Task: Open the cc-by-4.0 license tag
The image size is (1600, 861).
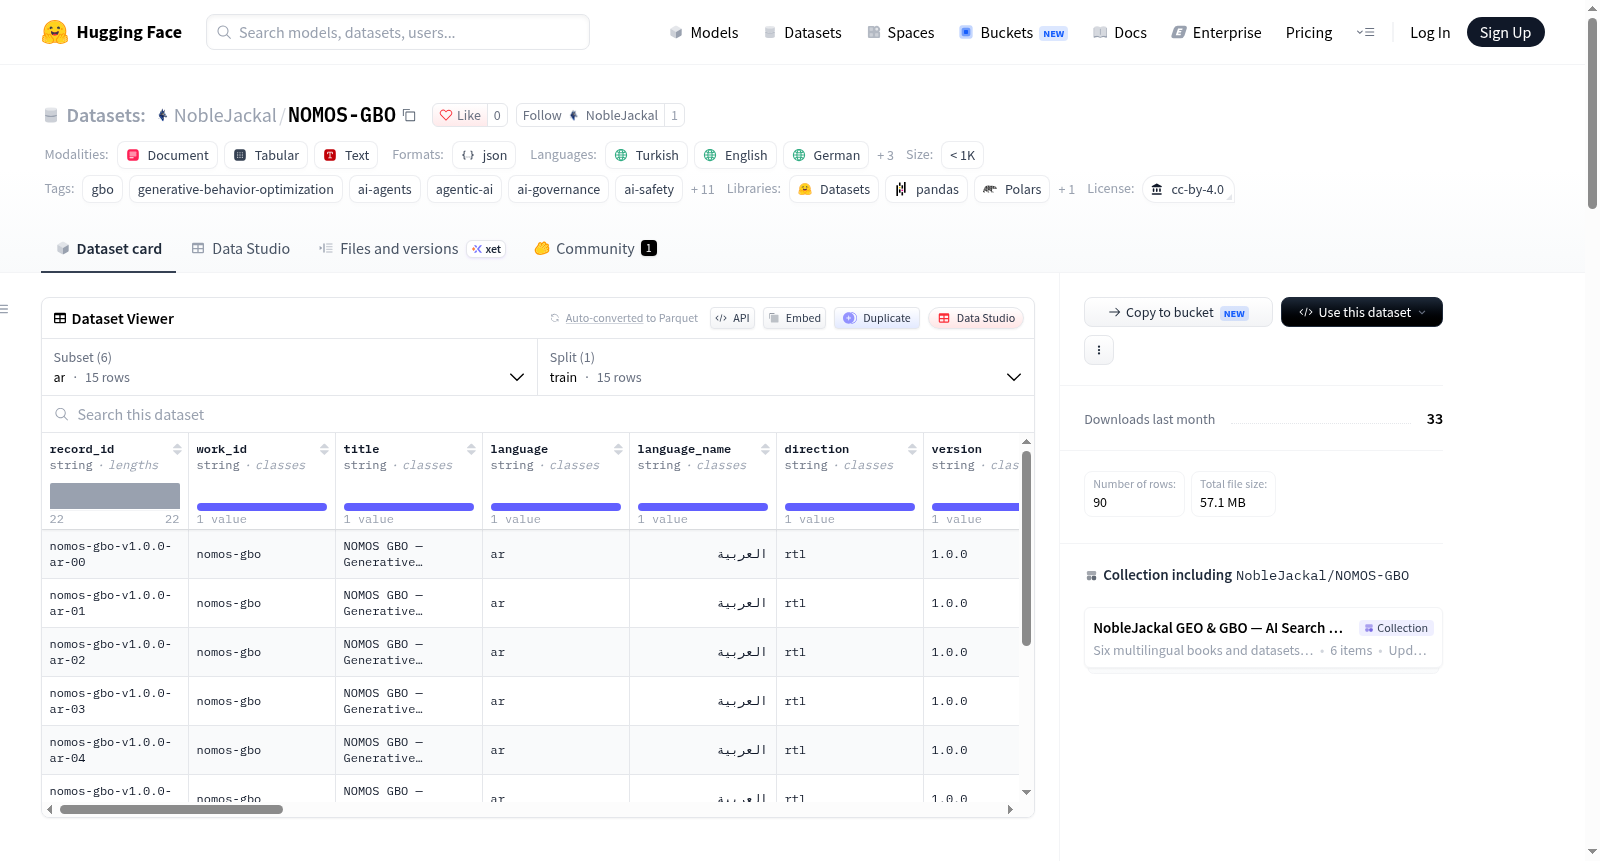Action: tap(1188, 189)
